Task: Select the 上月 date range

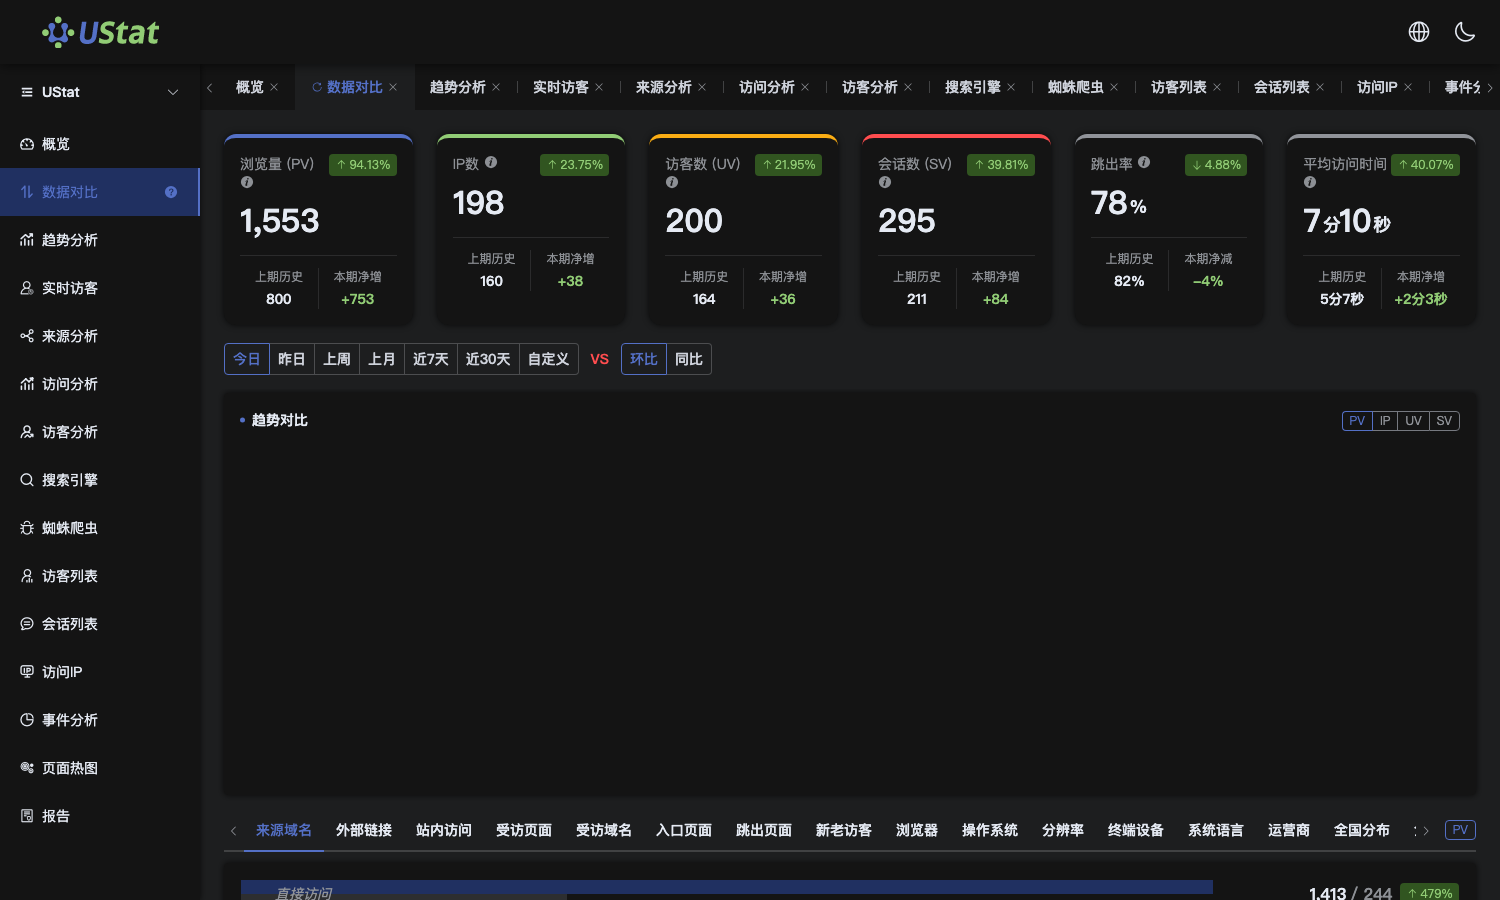Action: (382, 359)
